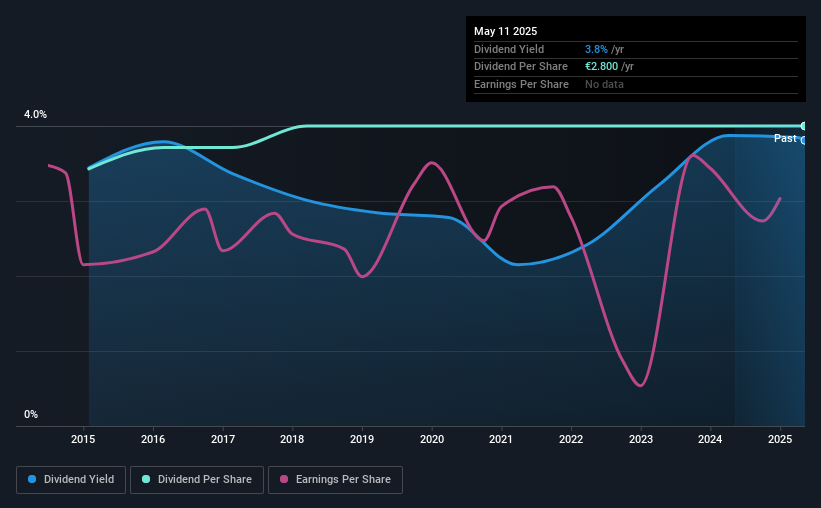This screenshot has height=508, width=821.
Task: Click the 4.0% y-axis label
Action: (x=35, y=114)
